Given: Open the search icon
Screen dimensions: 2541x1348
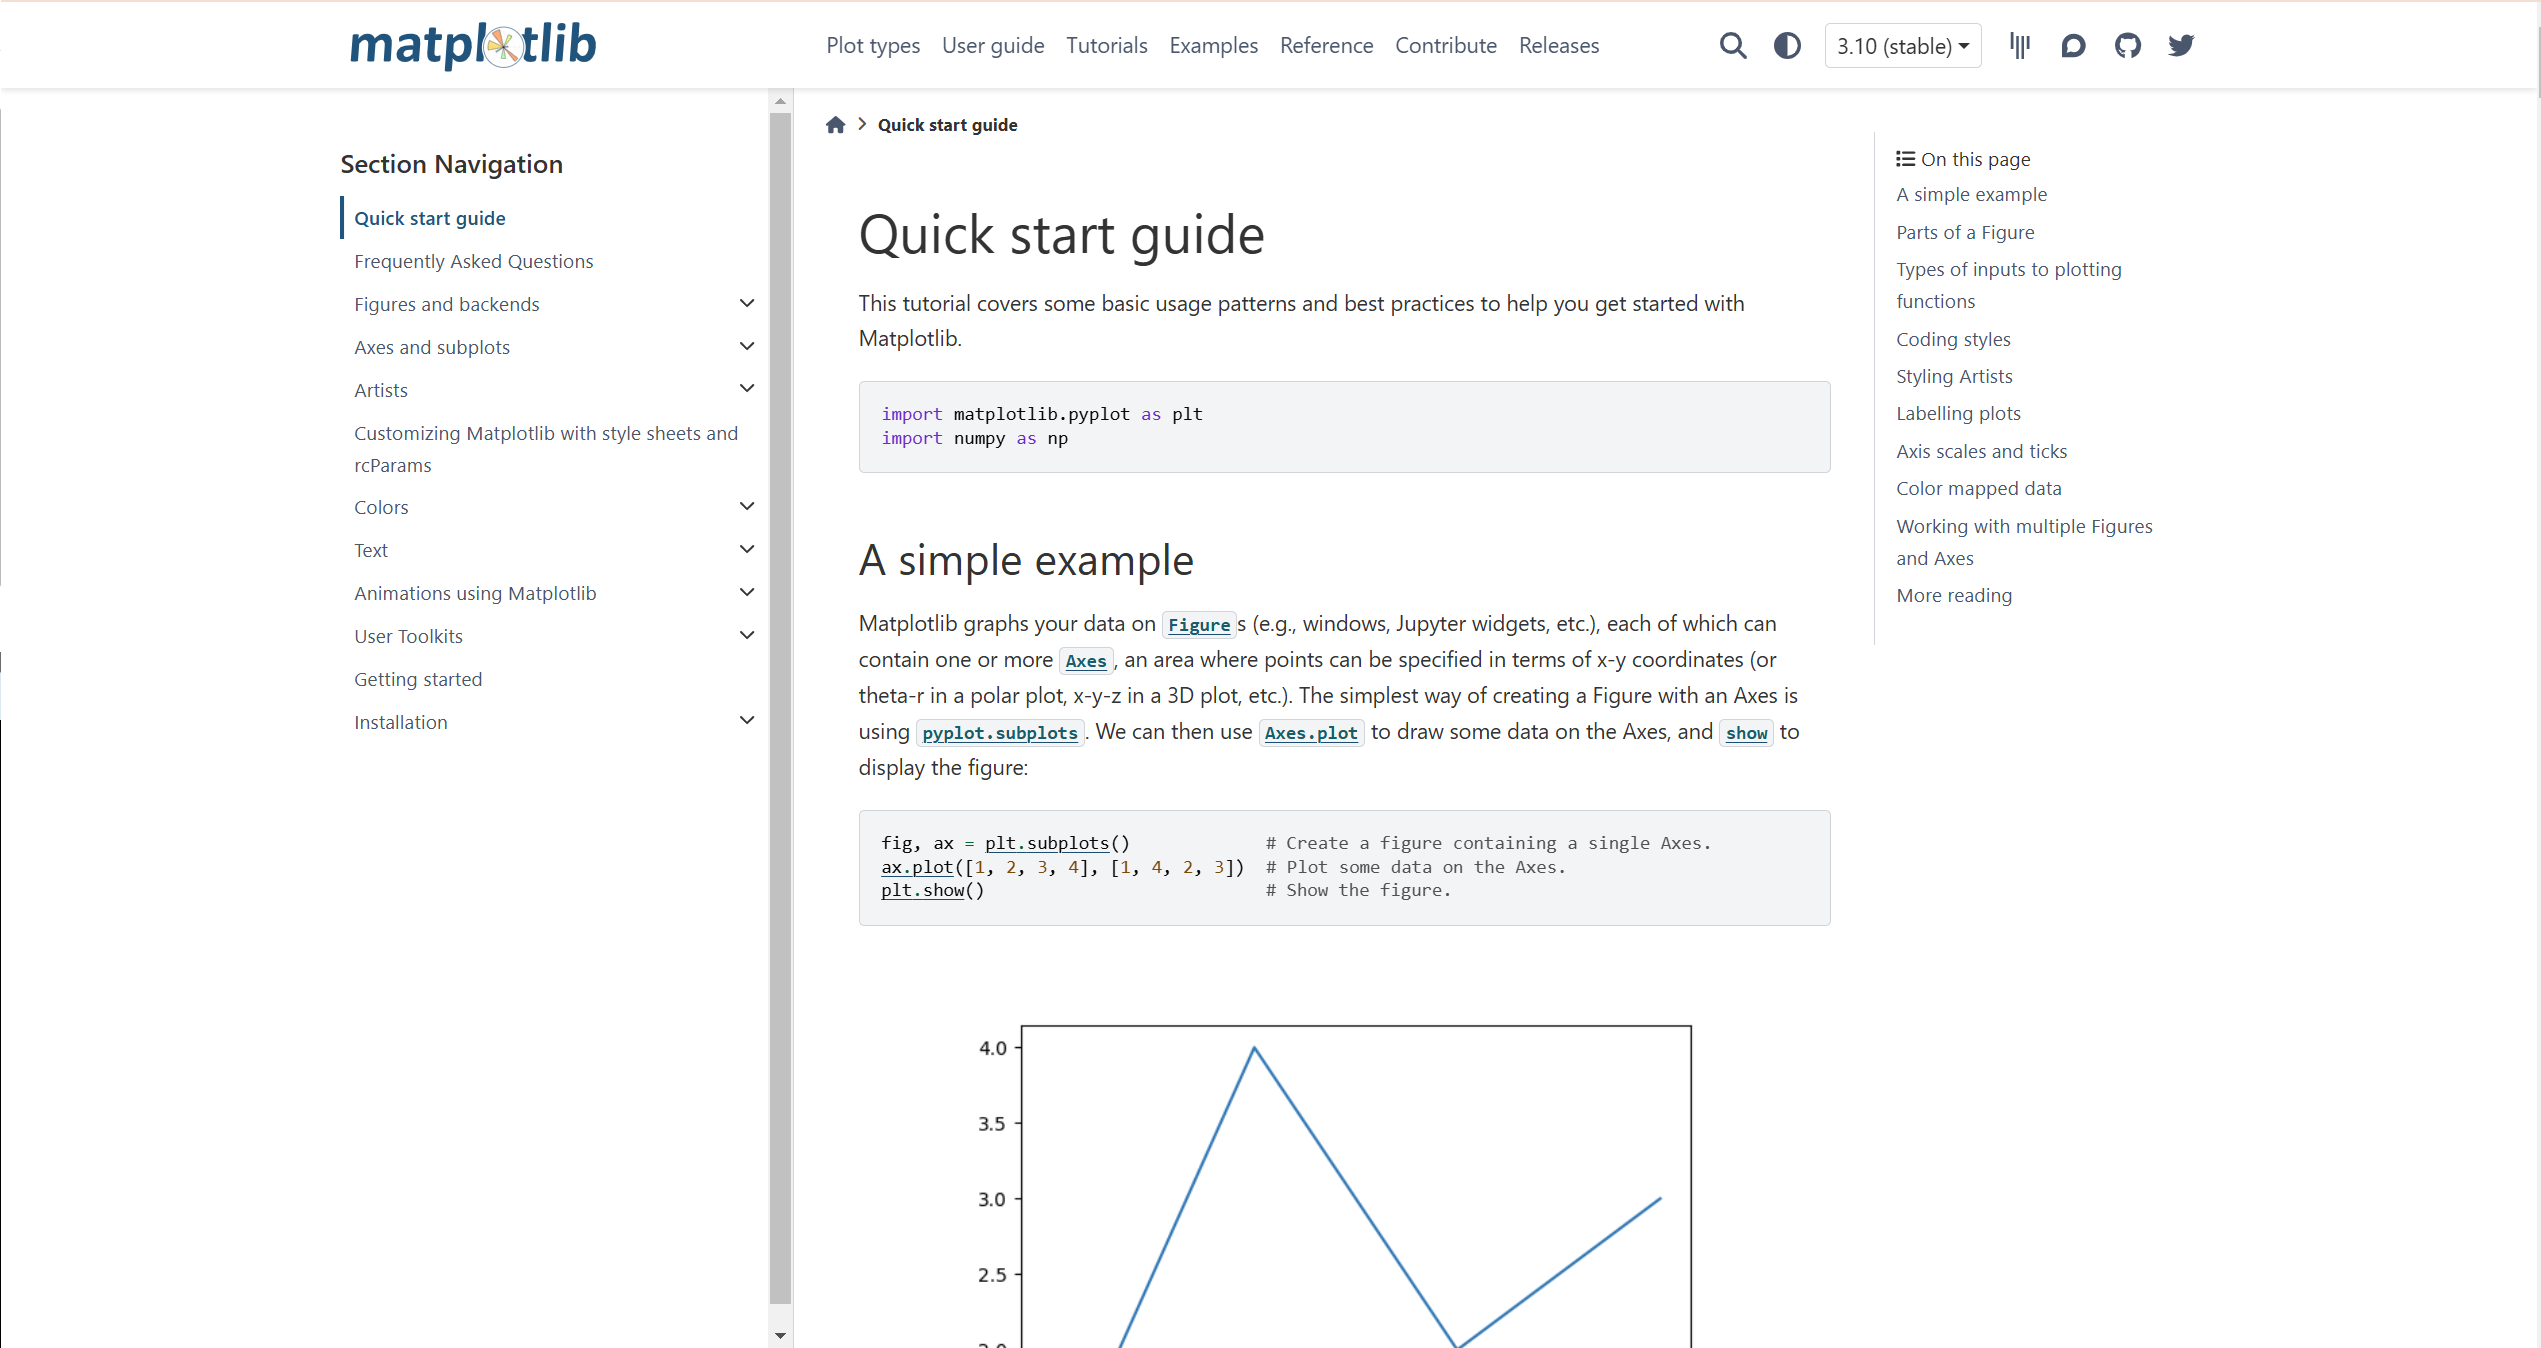Looking at the screenshot, I should pyautogui.click(x=1733, y=46).
